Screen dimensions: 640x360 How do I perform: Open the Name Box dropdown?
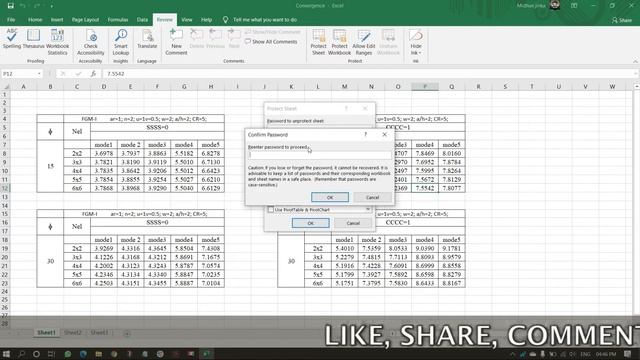click(39, 74)
